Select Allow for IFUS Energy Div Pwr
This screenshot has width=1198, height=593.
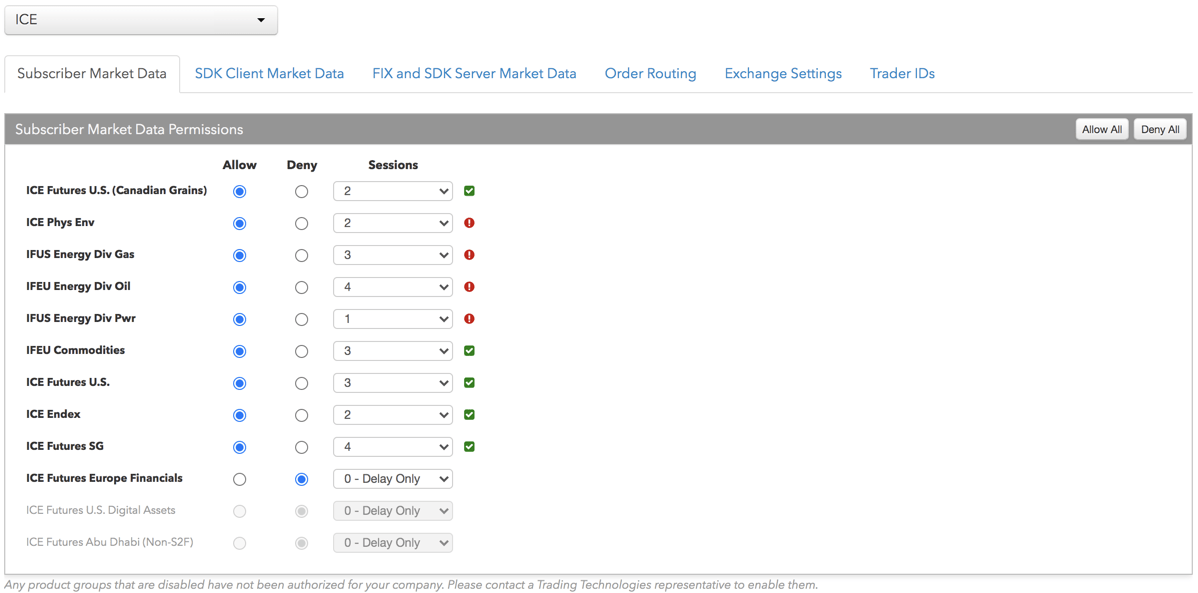click(x=240, y=319)
